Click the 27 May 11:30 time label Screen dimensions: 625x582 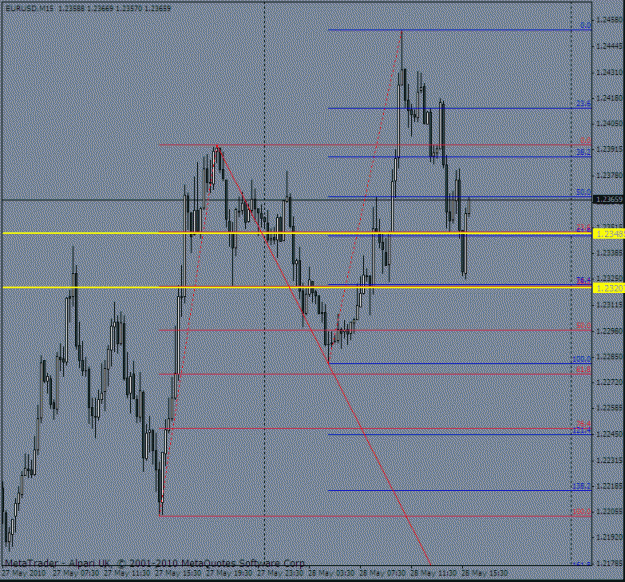tap(127, 573)
